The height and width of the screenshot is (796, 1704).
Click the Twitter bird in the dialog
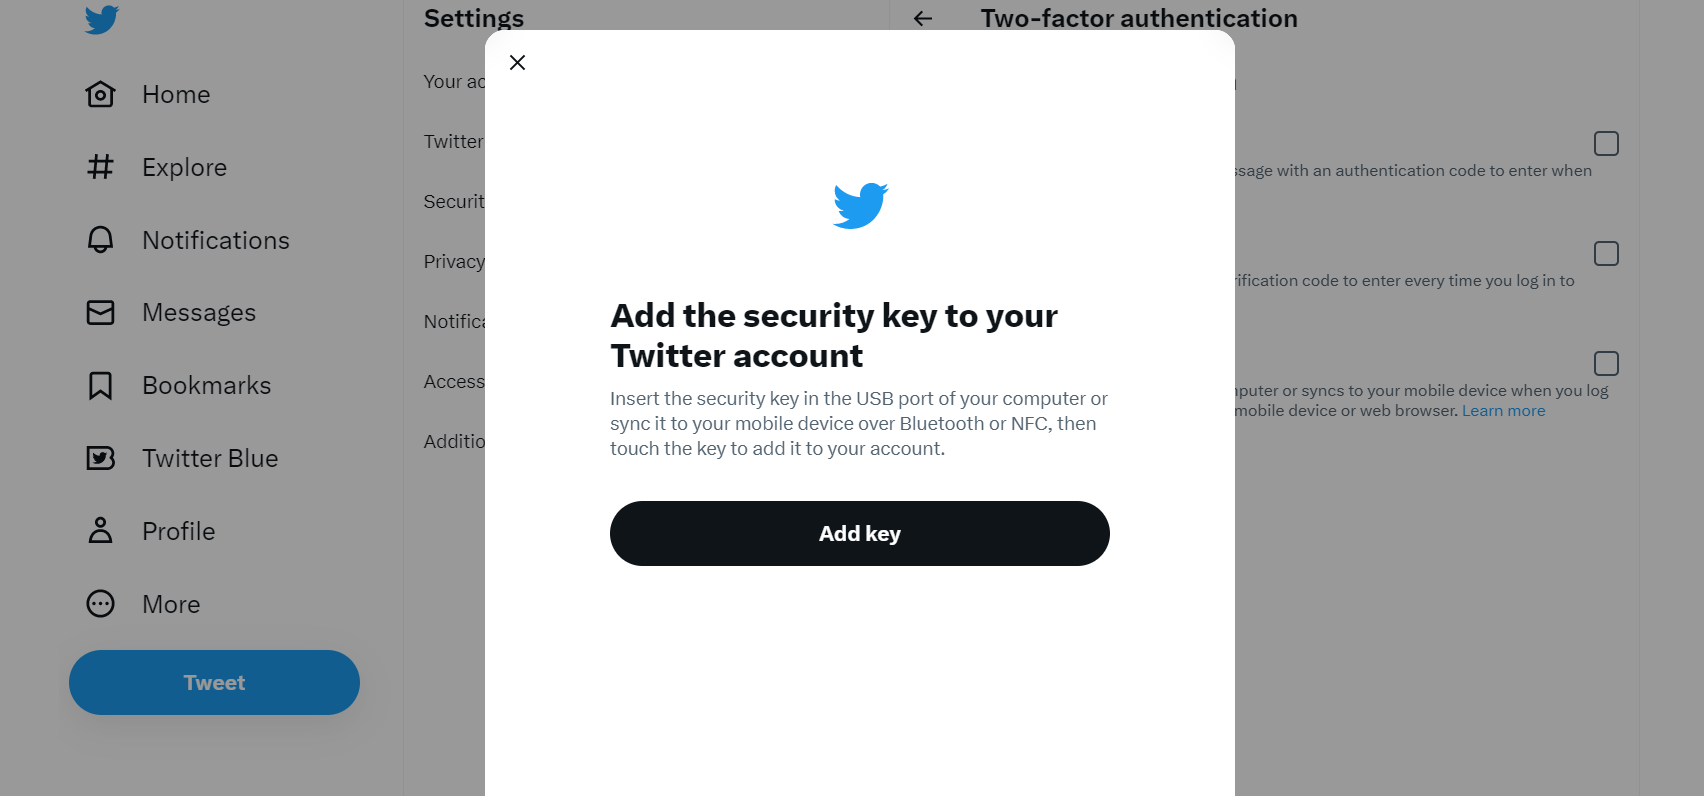coord(860,206)
